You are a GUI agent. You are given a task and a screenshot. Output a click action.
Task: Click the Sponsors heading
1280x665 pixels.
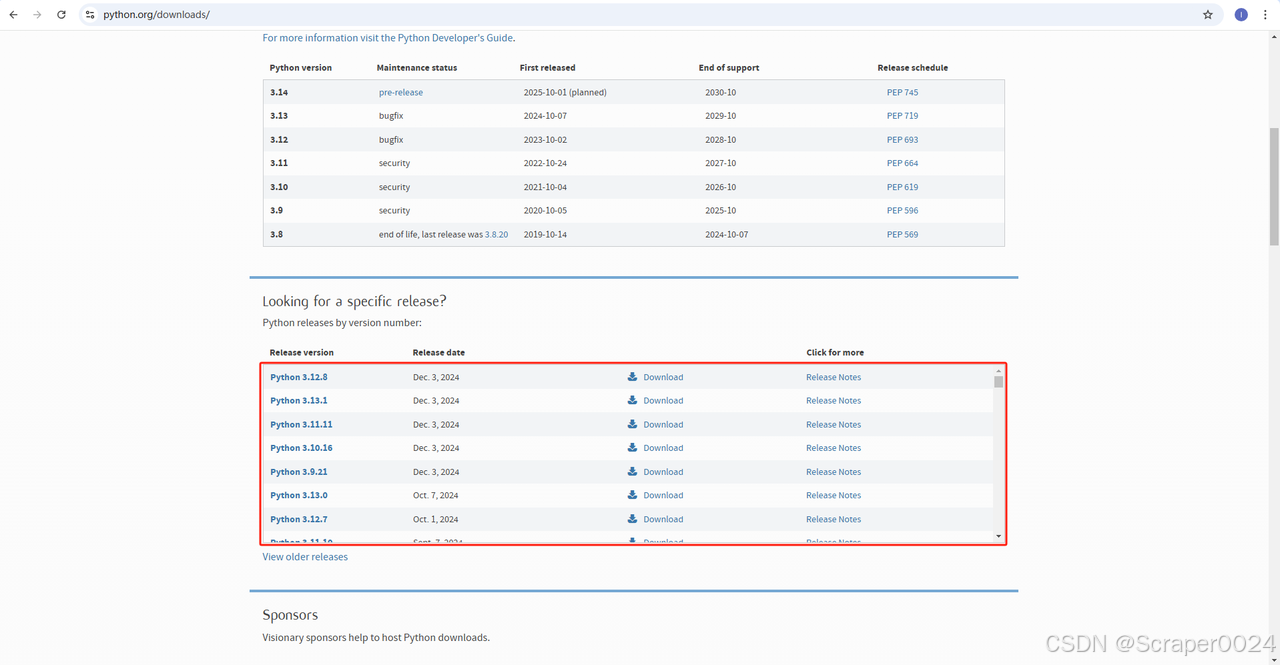(290, 615)
